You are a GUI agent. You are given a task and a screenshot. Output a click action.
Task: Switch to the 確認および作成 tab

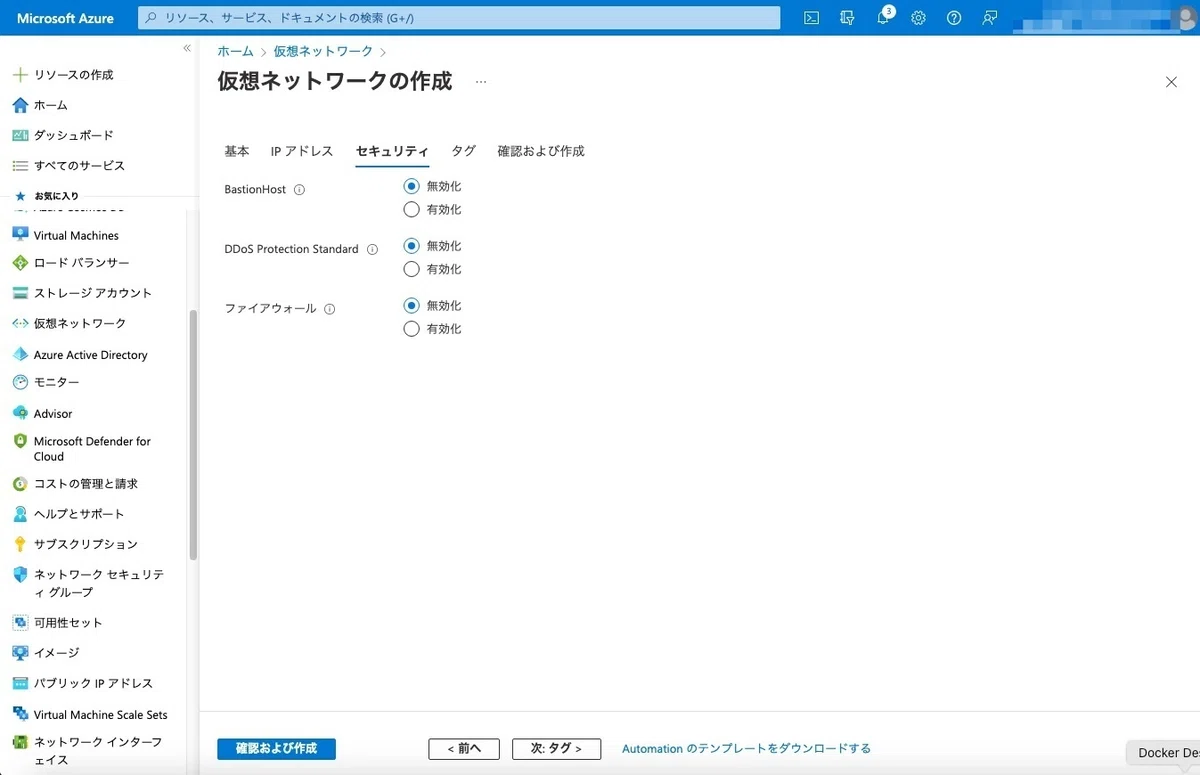click(541, 151)
